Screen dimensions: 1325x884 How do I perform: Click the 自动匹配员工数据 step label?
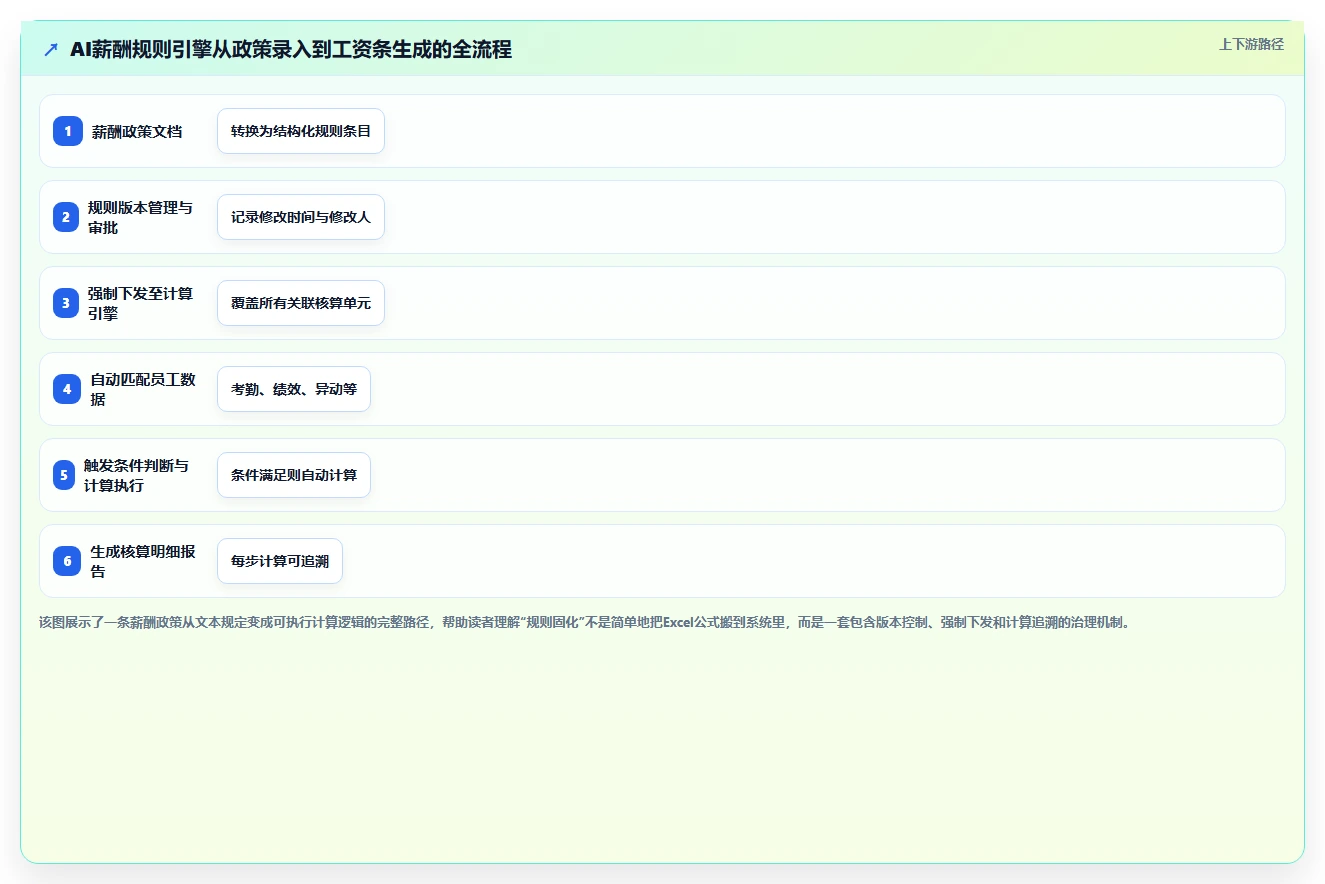(x=143, y=389)
